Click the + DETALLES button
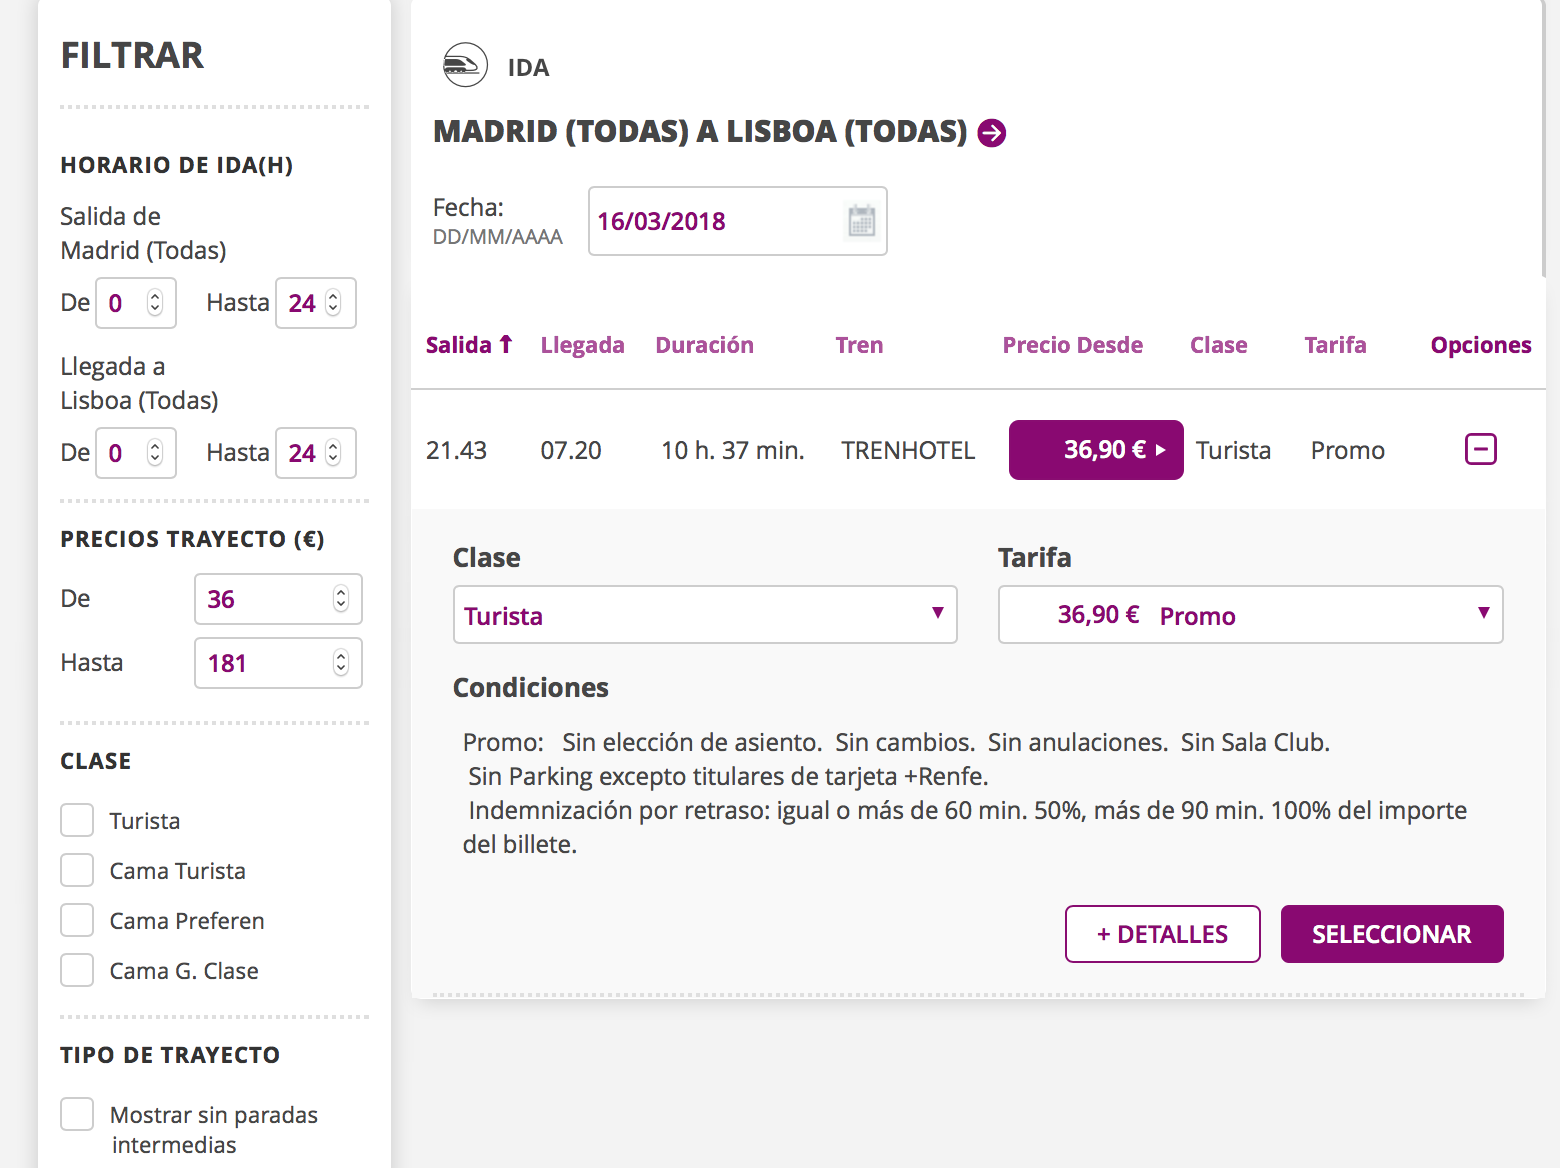The image size is (1560, 1168). pos(1162,934)
